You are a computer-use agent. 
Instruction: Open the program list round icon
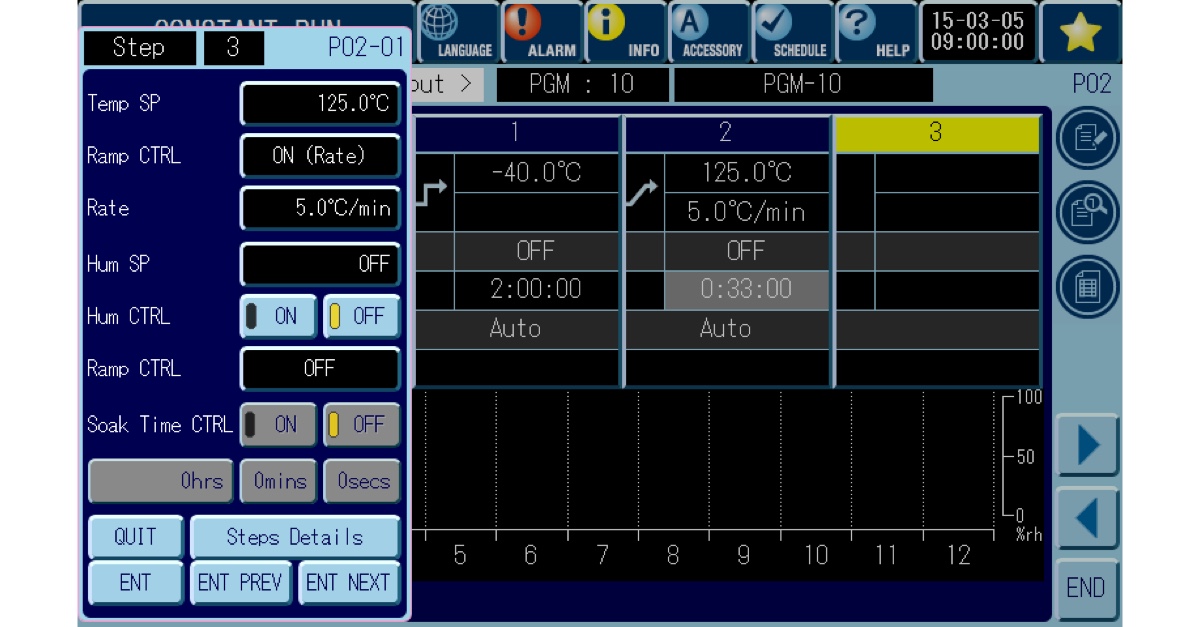(1087, 288)
